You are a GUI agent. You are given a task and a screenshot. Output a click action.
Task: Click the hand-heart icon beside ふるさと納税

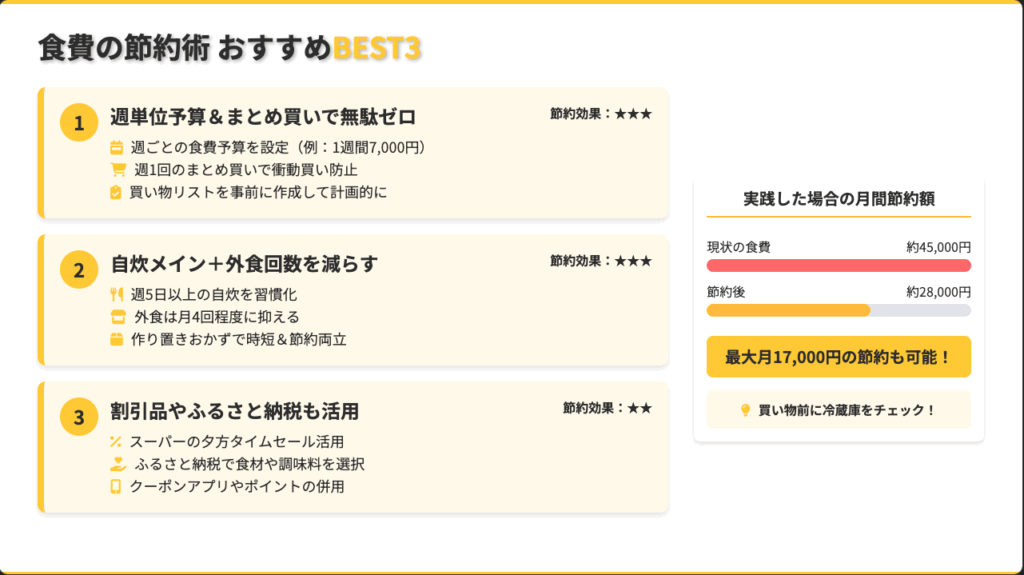point(118,464)
